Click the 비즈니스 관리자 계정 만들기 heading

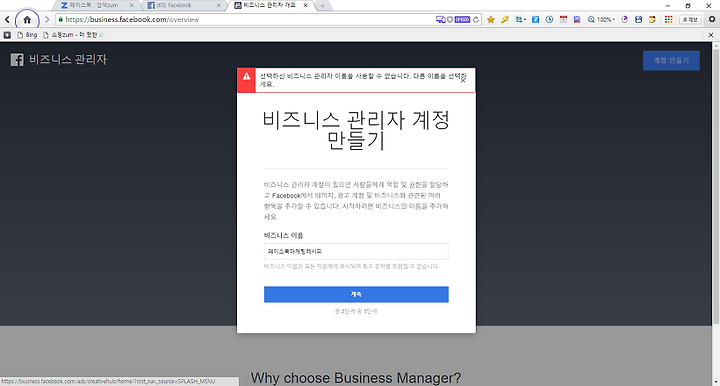click(x=356, y=130)
